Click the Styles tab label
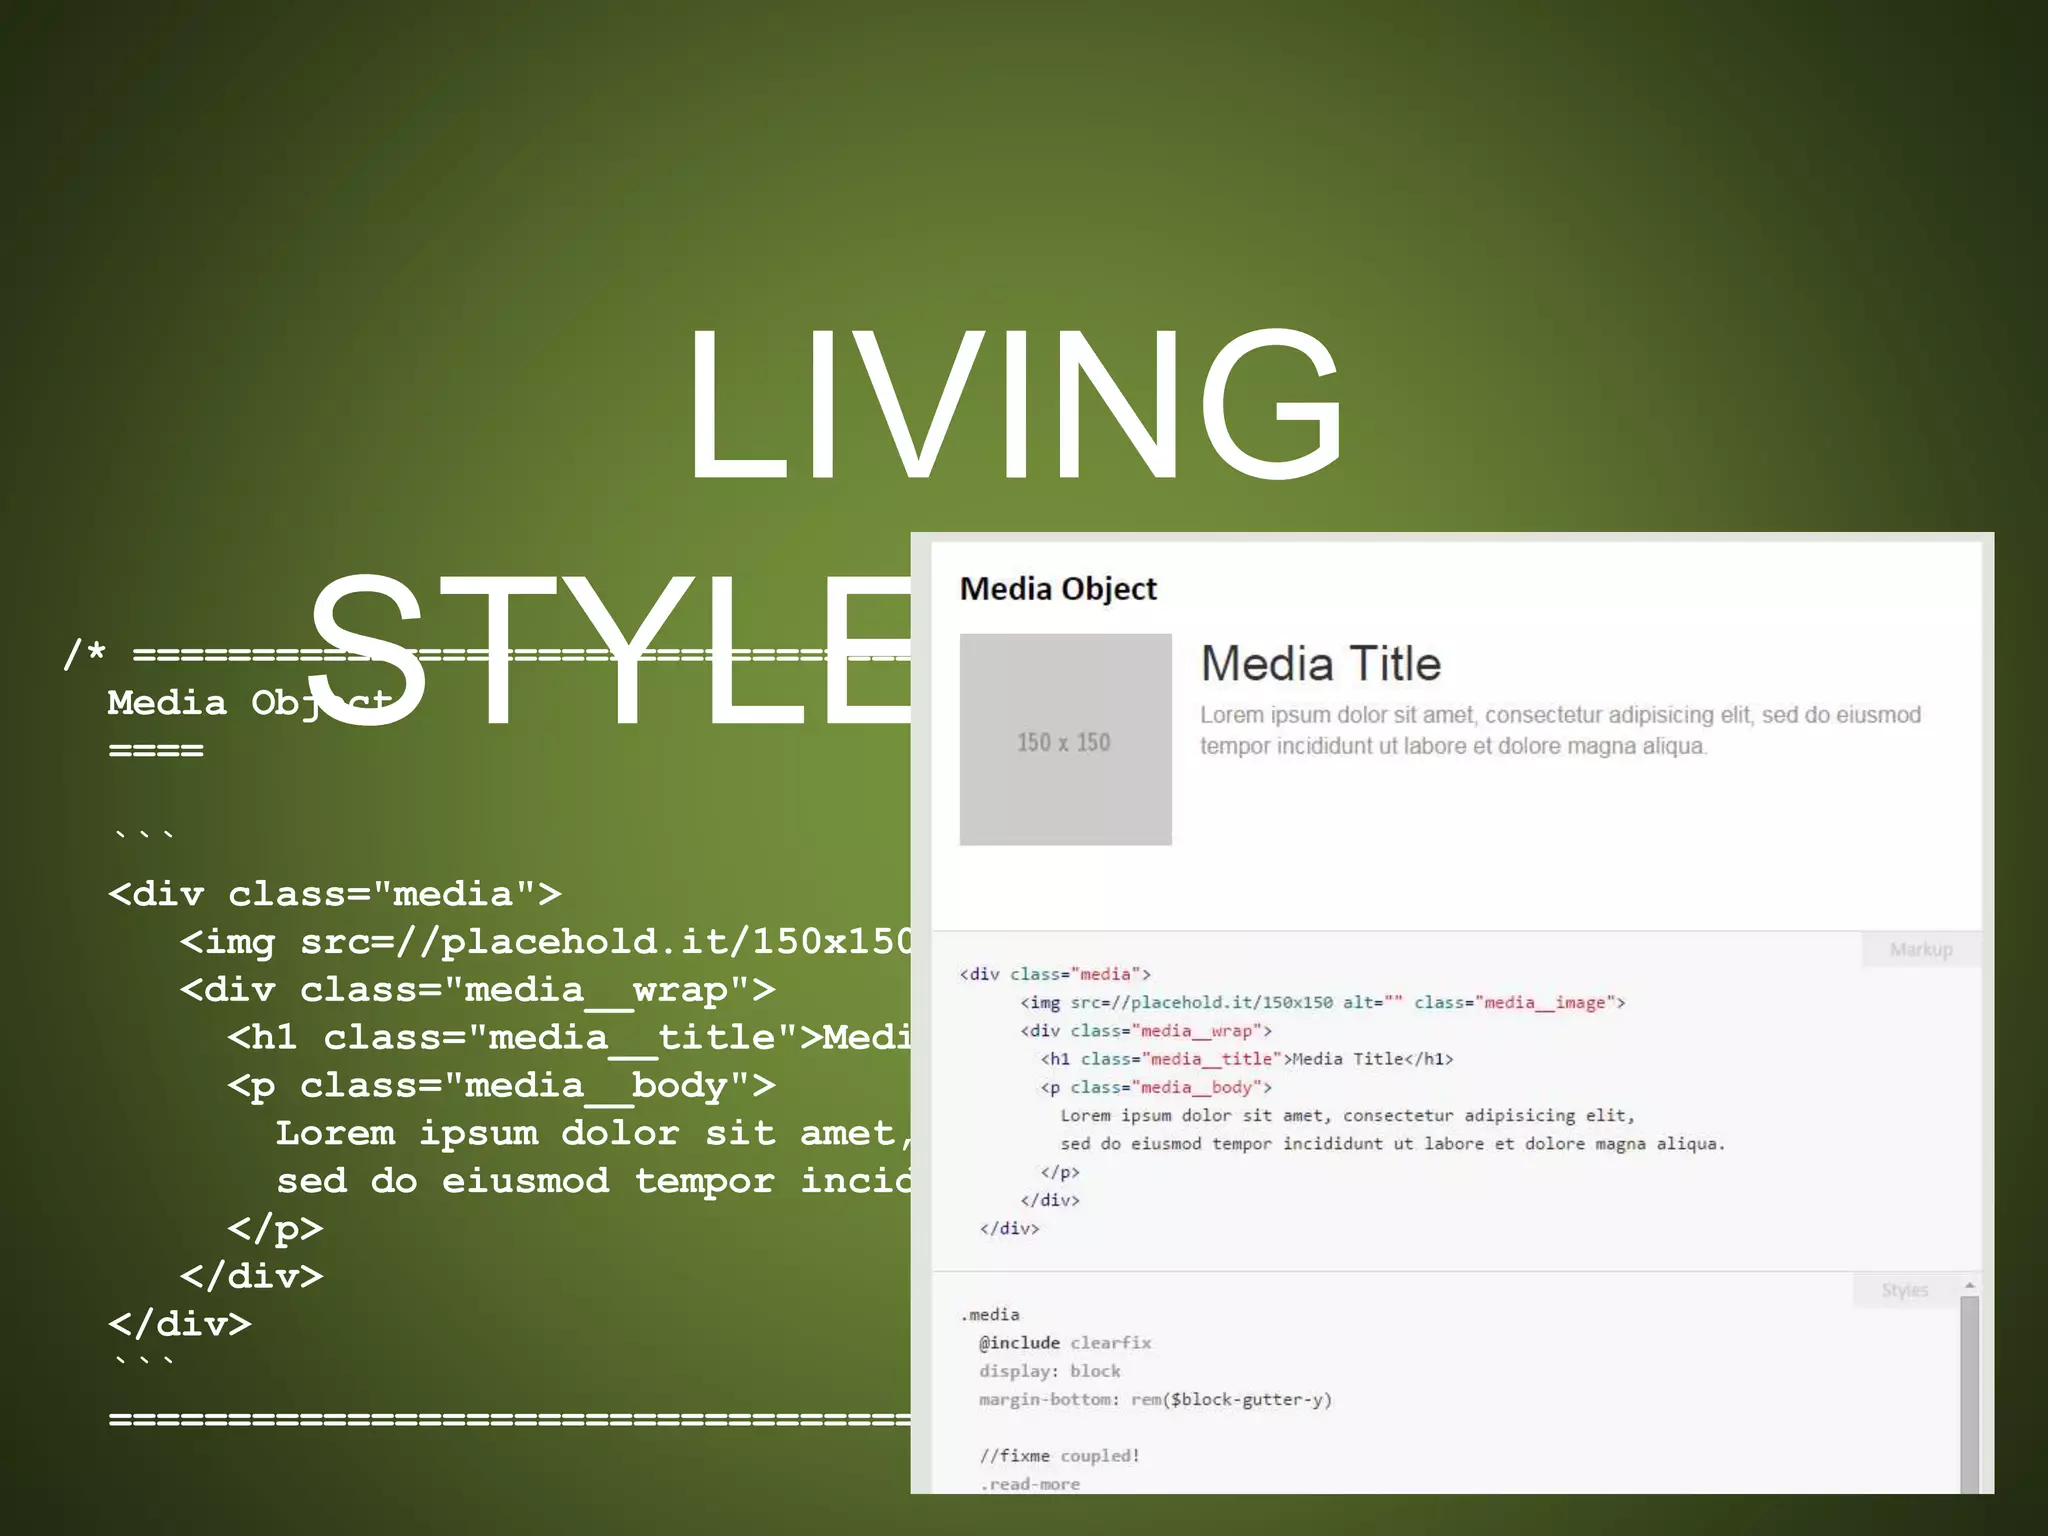 [1904, 1290]
